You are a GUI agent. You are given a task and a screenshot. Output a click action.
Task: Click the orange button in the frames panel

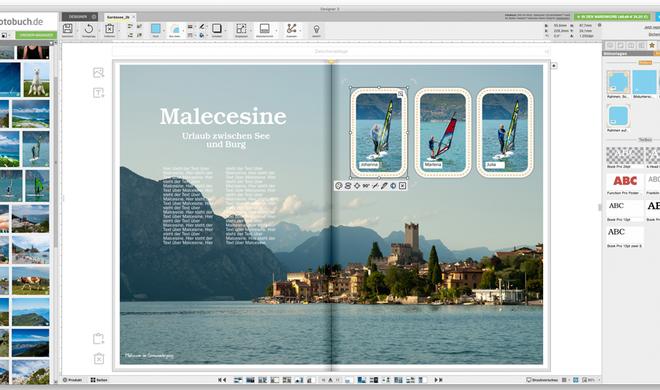pos(645,62)
